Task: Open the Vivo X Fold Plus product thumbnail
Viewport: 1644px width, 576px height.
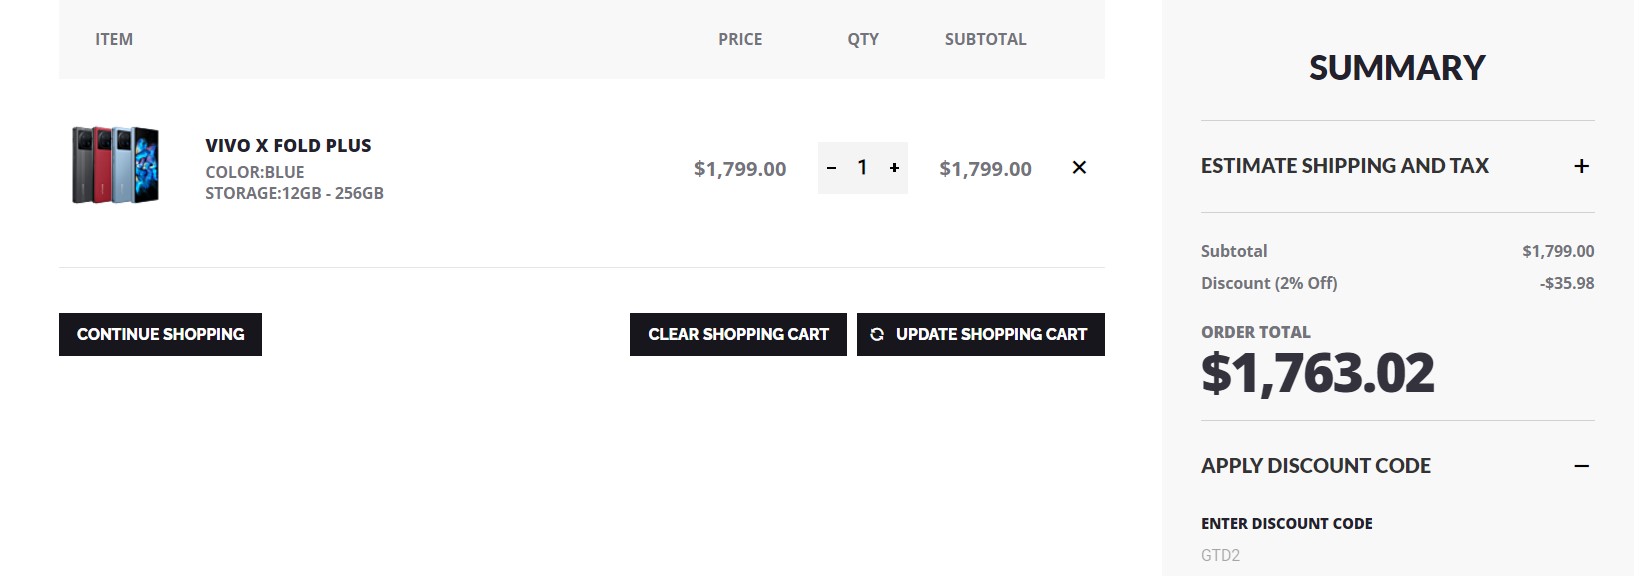Action: click(115, 165)
